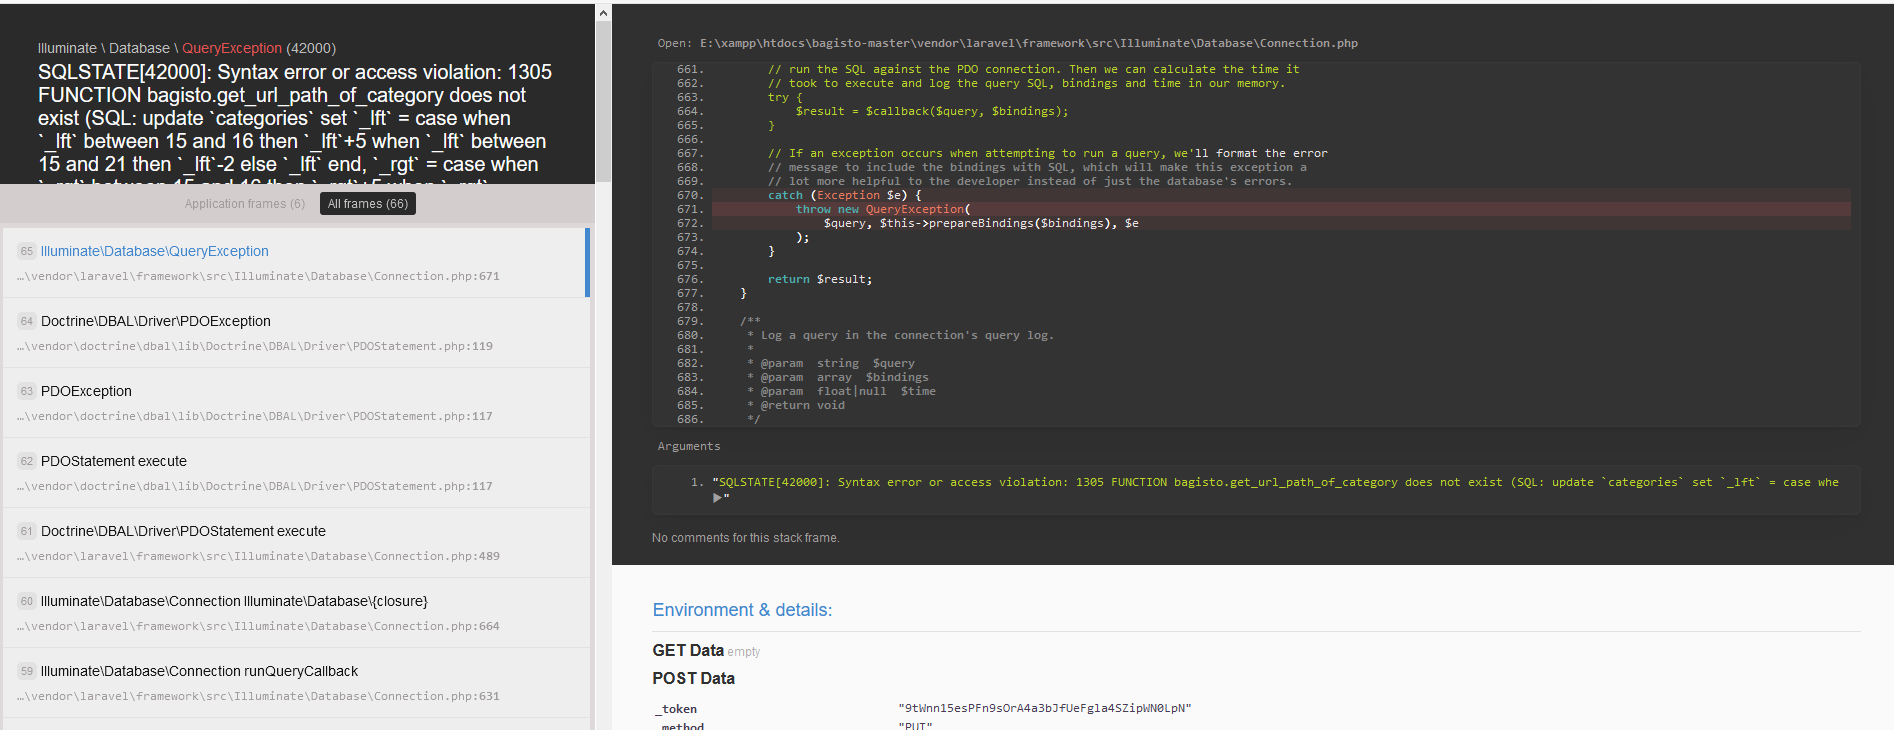
Task: Switch to Application frames (6) tab
Action: (x=244, y=204)
